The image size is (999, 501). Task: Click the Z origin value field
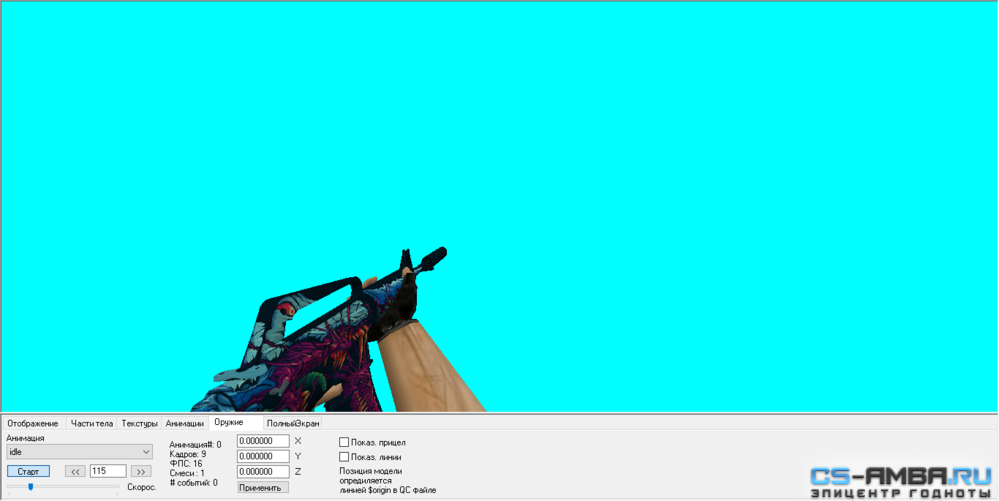tap(263, 472)
